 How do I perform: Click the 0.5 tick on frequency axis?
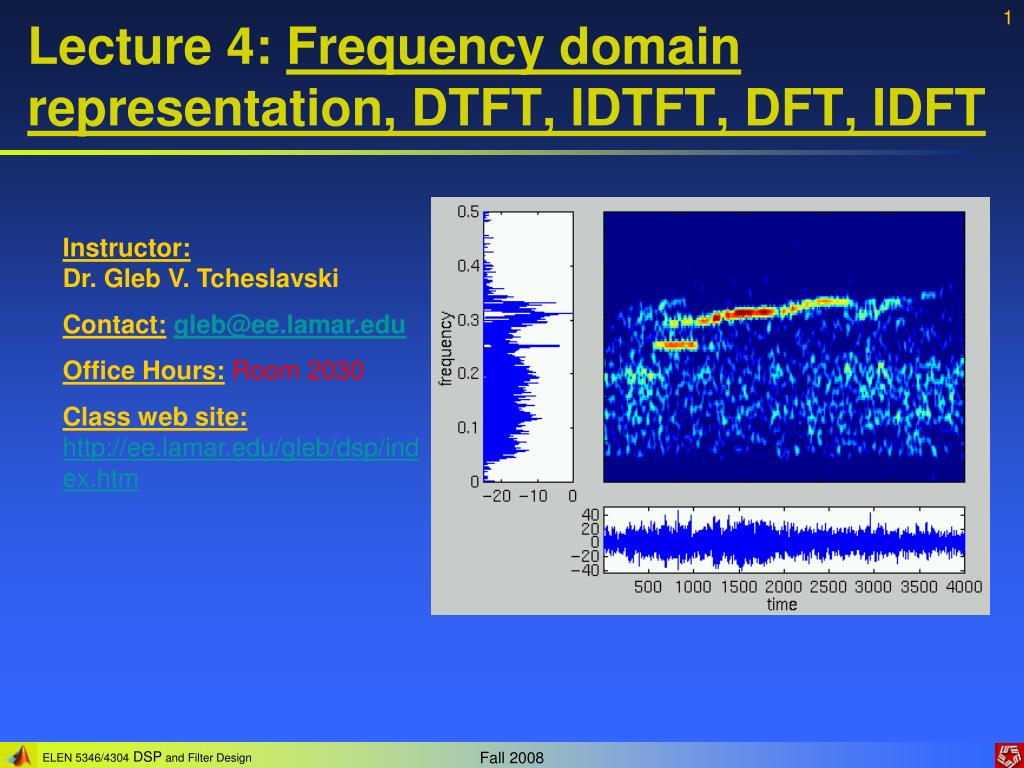coord(468,212)
